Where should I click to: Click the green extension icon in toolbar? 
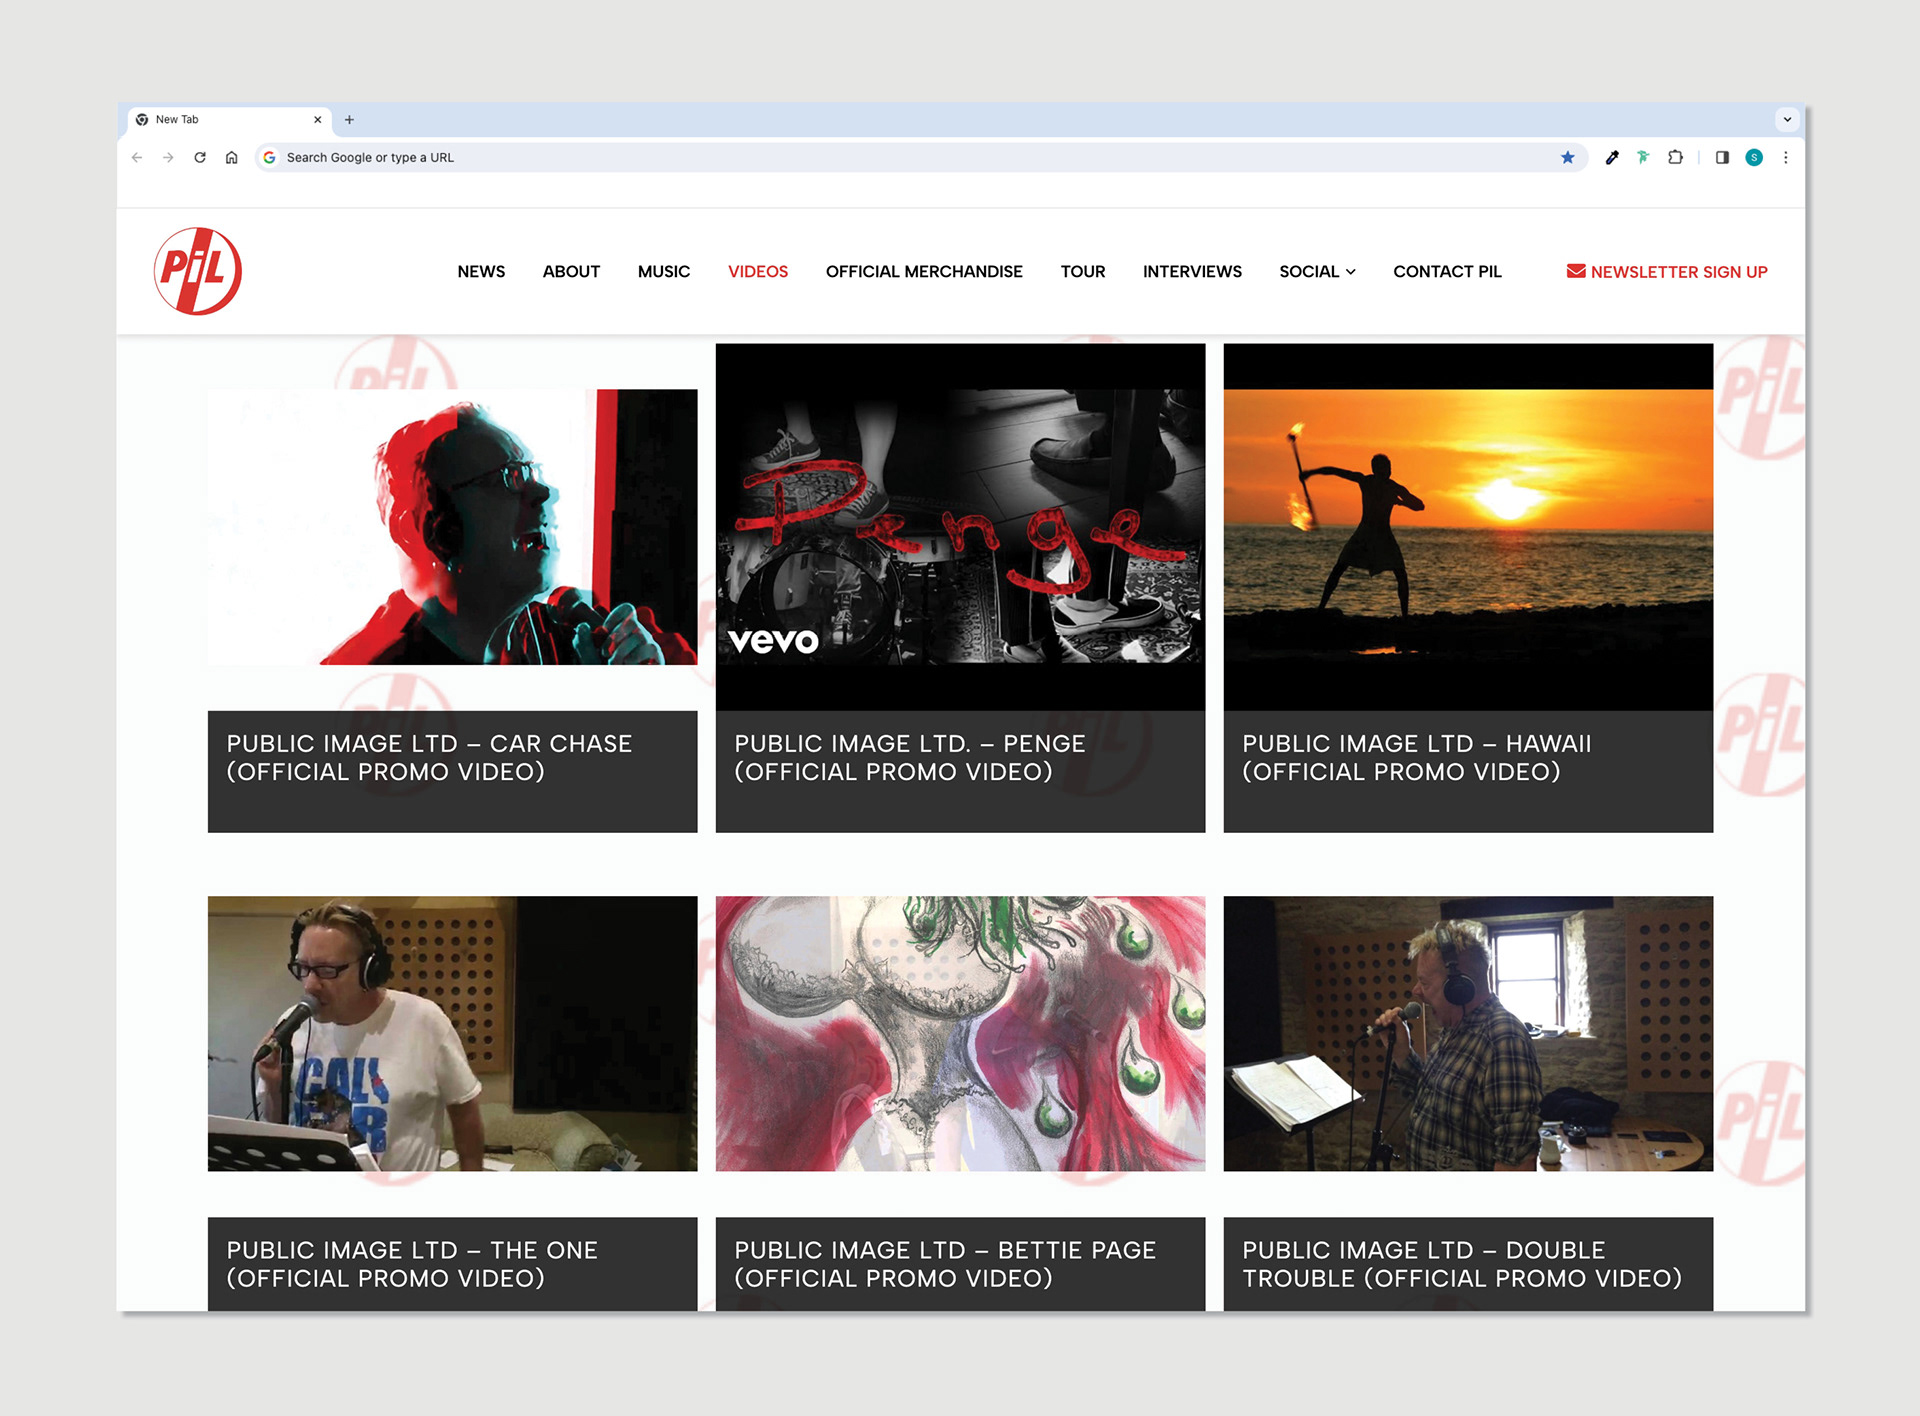(1643, 158)
